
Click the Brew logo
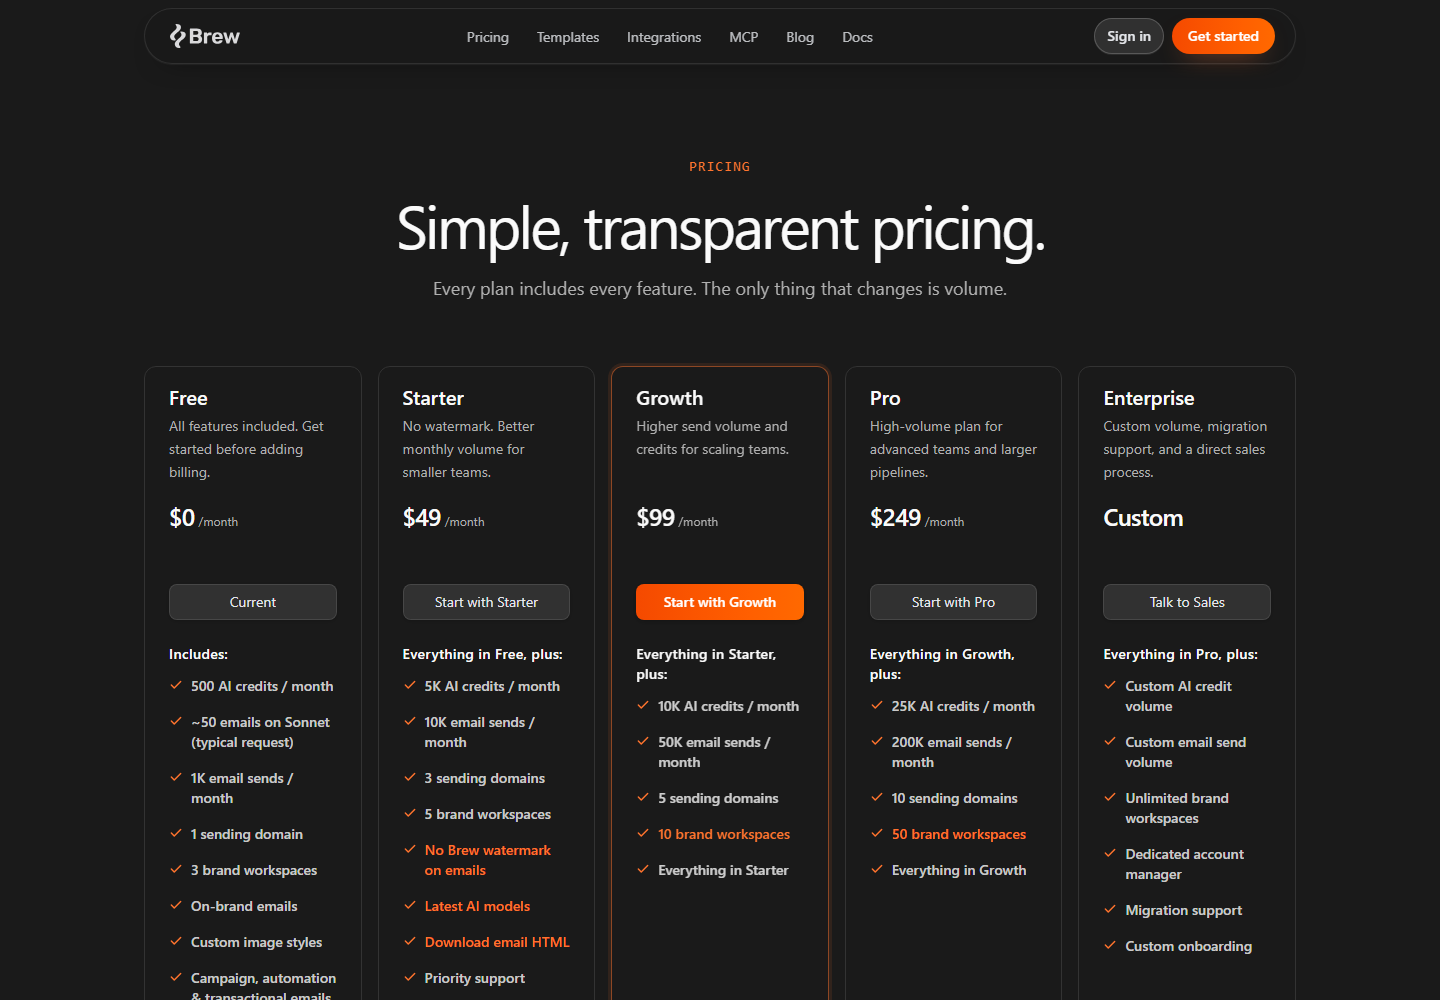pyautogui.click(x=205, y=36)
